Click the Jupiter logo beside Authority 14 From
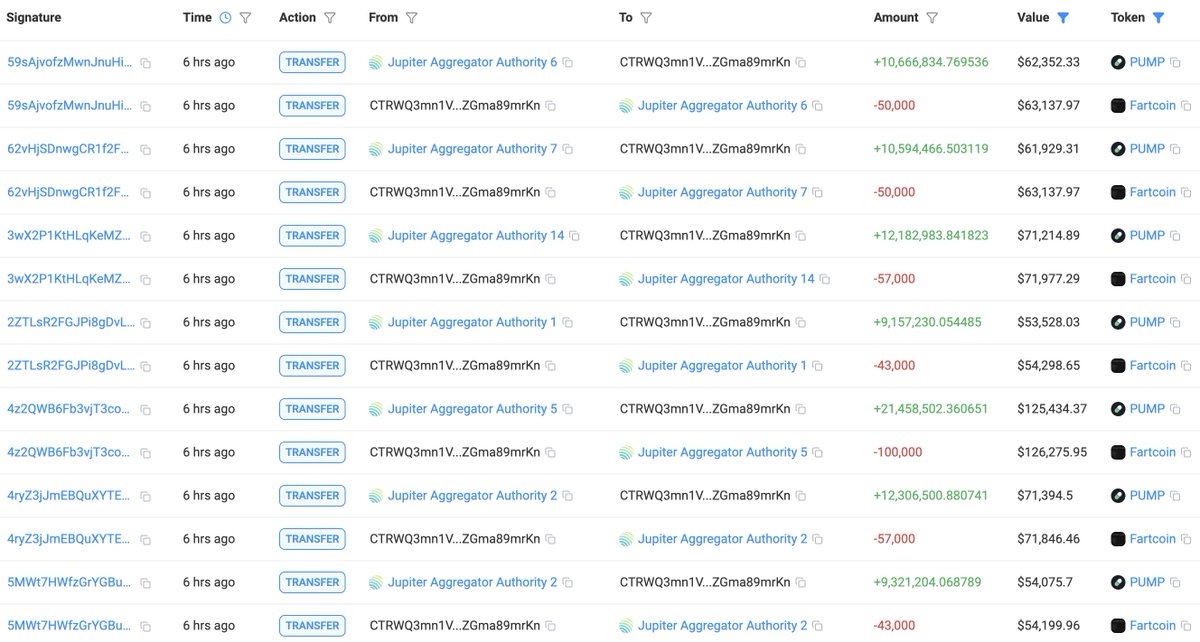1200x642 pixels. pyautogui.click(x=376, y=236)
